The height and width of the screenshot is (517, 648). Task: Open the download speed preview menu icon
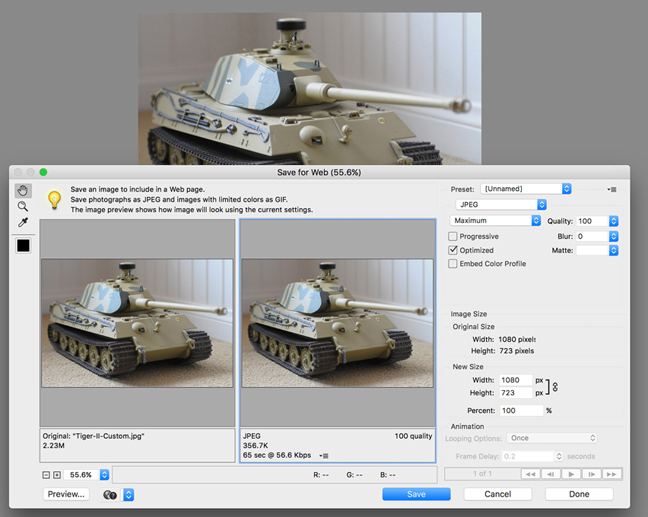324,455
